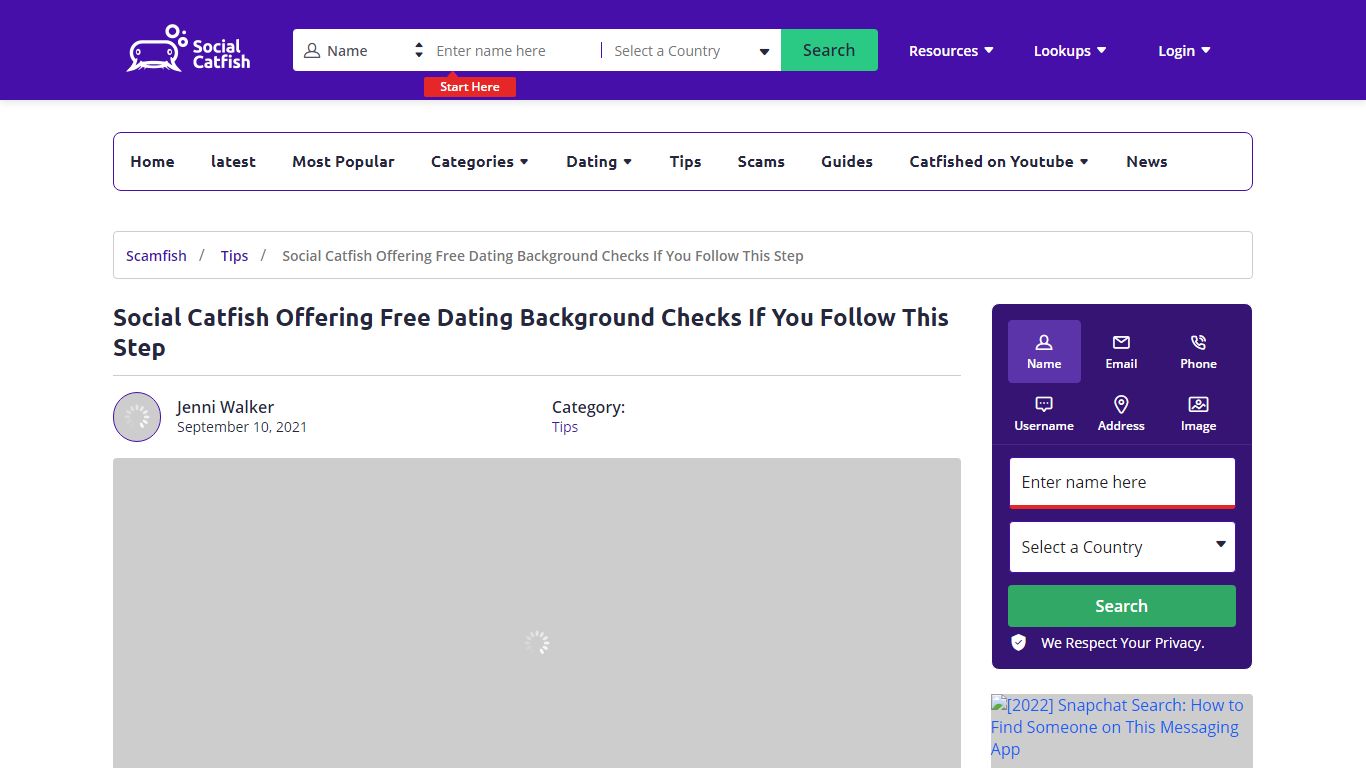Expand the Resources menu
The height and width of the screenshot is (768, 1366).
(951, 51)
